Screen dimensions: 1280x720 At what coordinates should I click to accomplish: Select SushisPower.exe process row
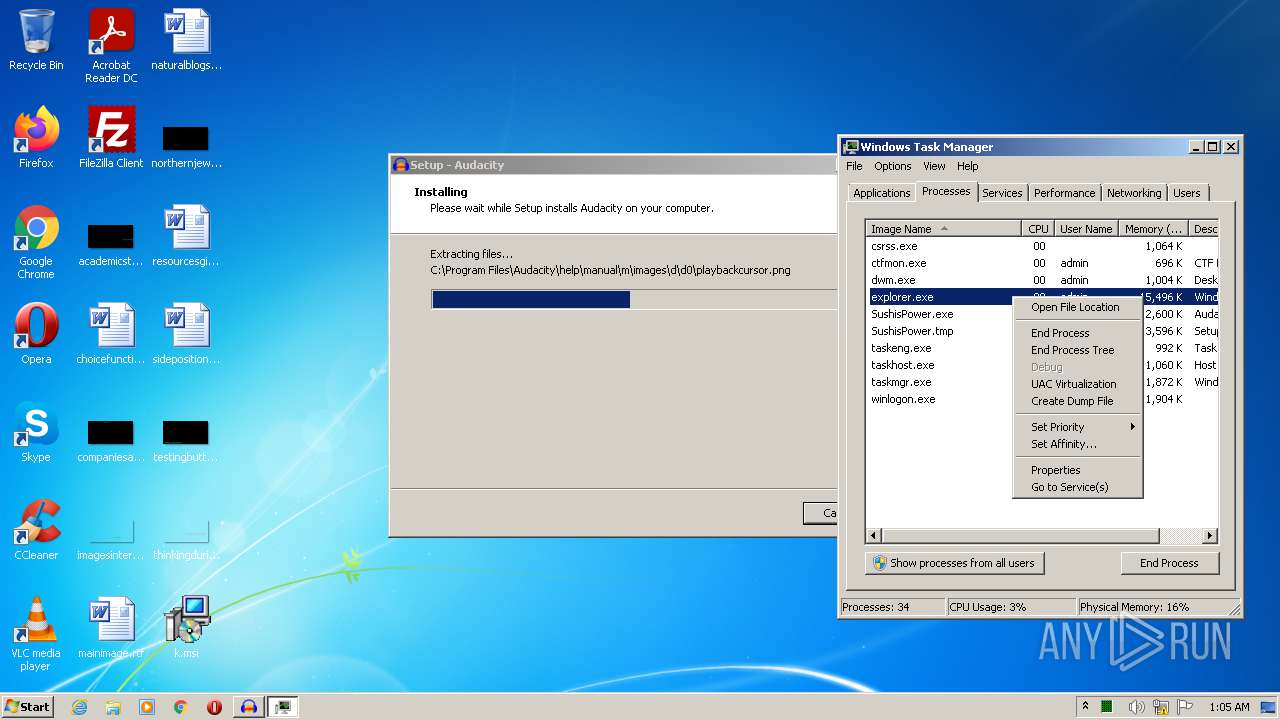click(1040, 314)
